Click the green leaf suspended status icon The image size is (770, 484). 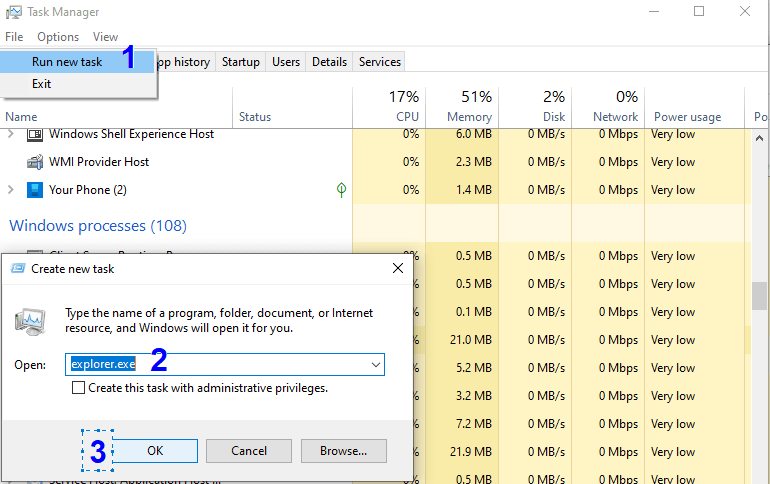pyautogui.click(x=341, y=189)
